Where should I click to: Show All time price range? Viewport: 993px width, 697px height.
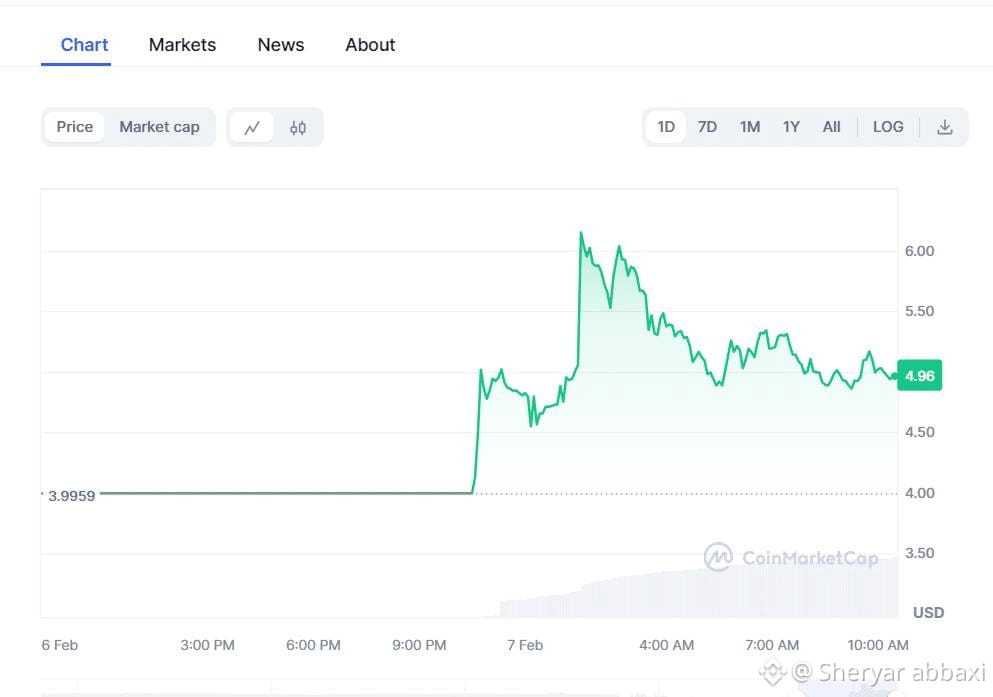pyautogui.click(x=832, y=127)
